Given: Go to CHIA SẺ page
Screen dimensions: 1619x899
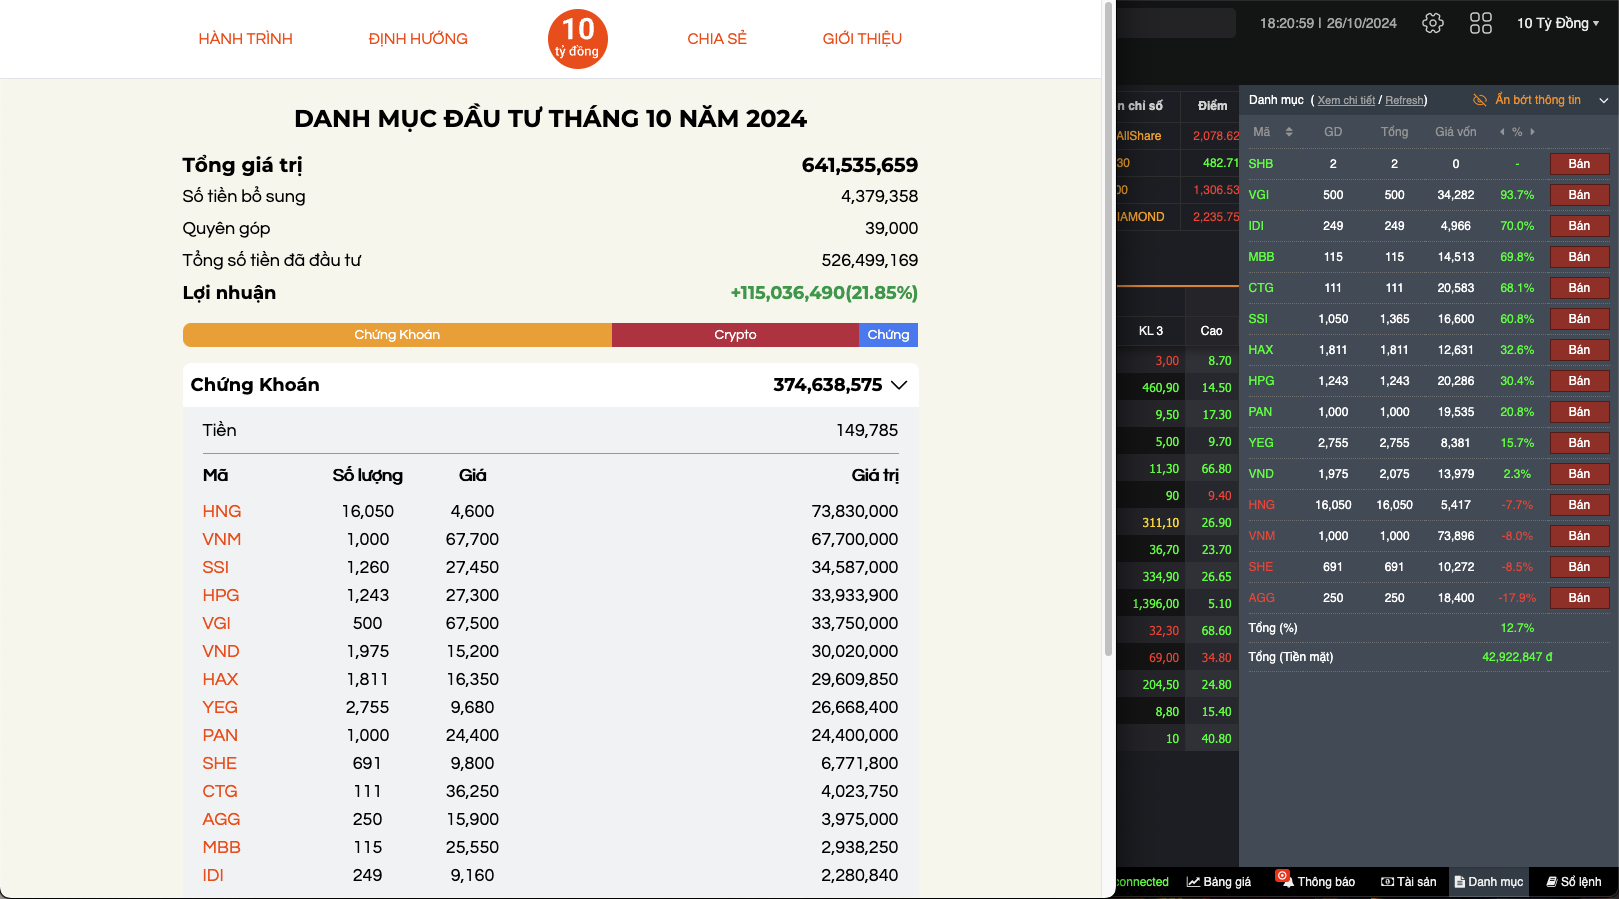Looking at the screenshot, I should point(717,38).
